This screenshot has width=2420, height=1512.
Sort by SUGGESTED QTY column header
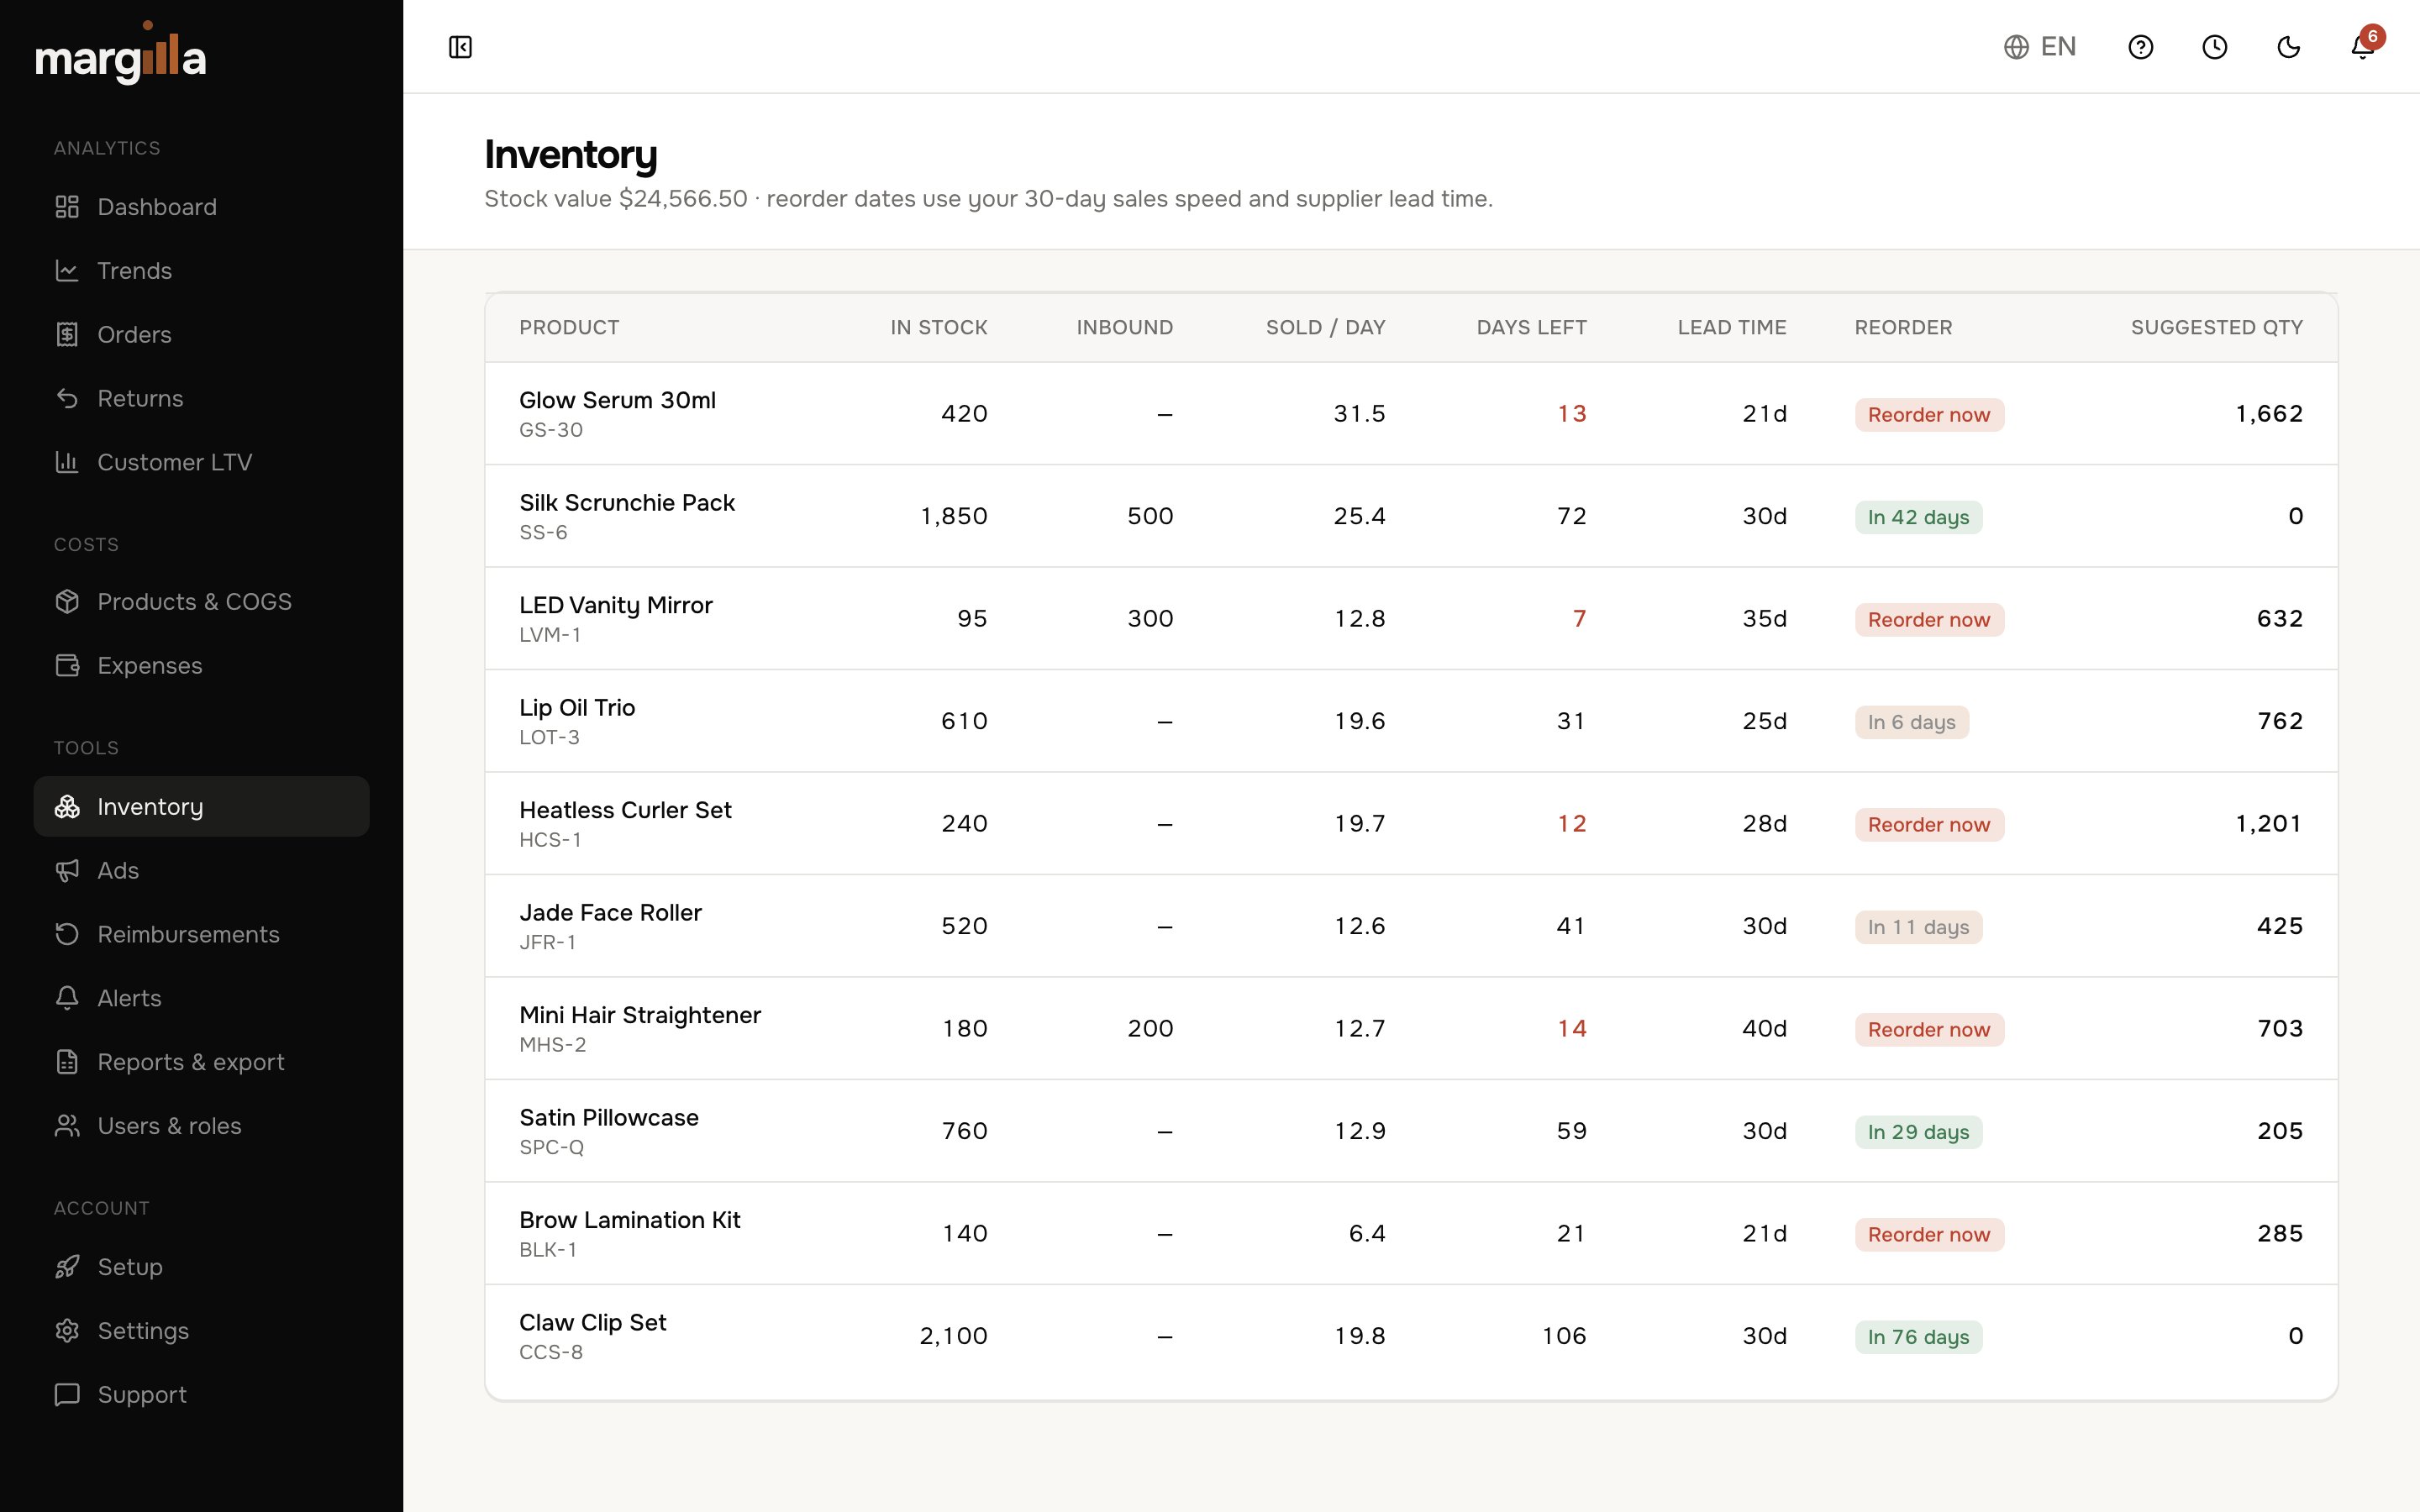(x=2216, y=328)
